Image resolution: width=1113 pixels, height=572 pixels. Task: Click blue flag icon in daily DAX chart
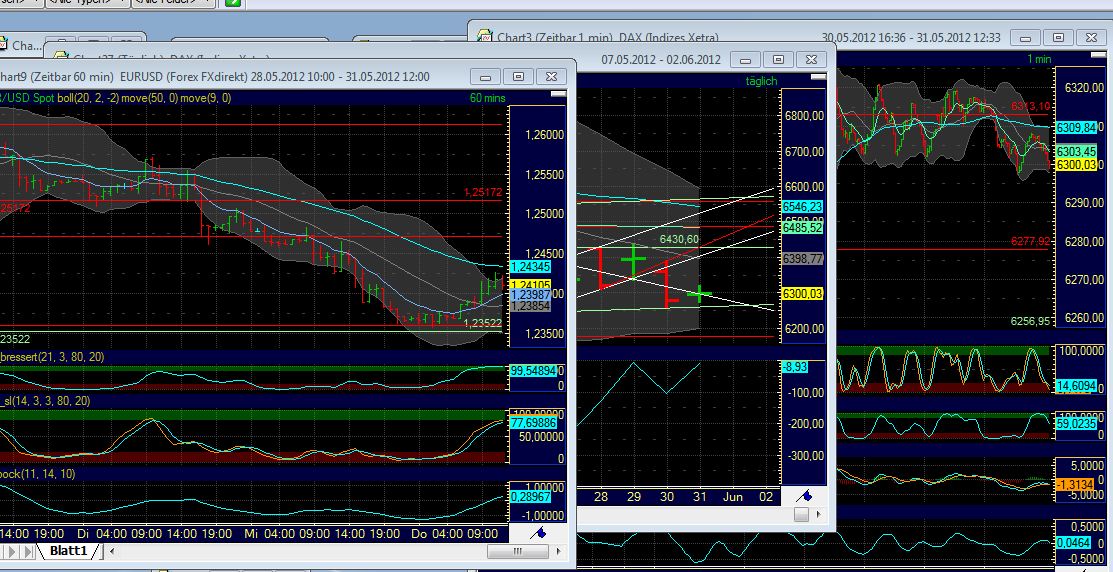[x=804, y=495]
